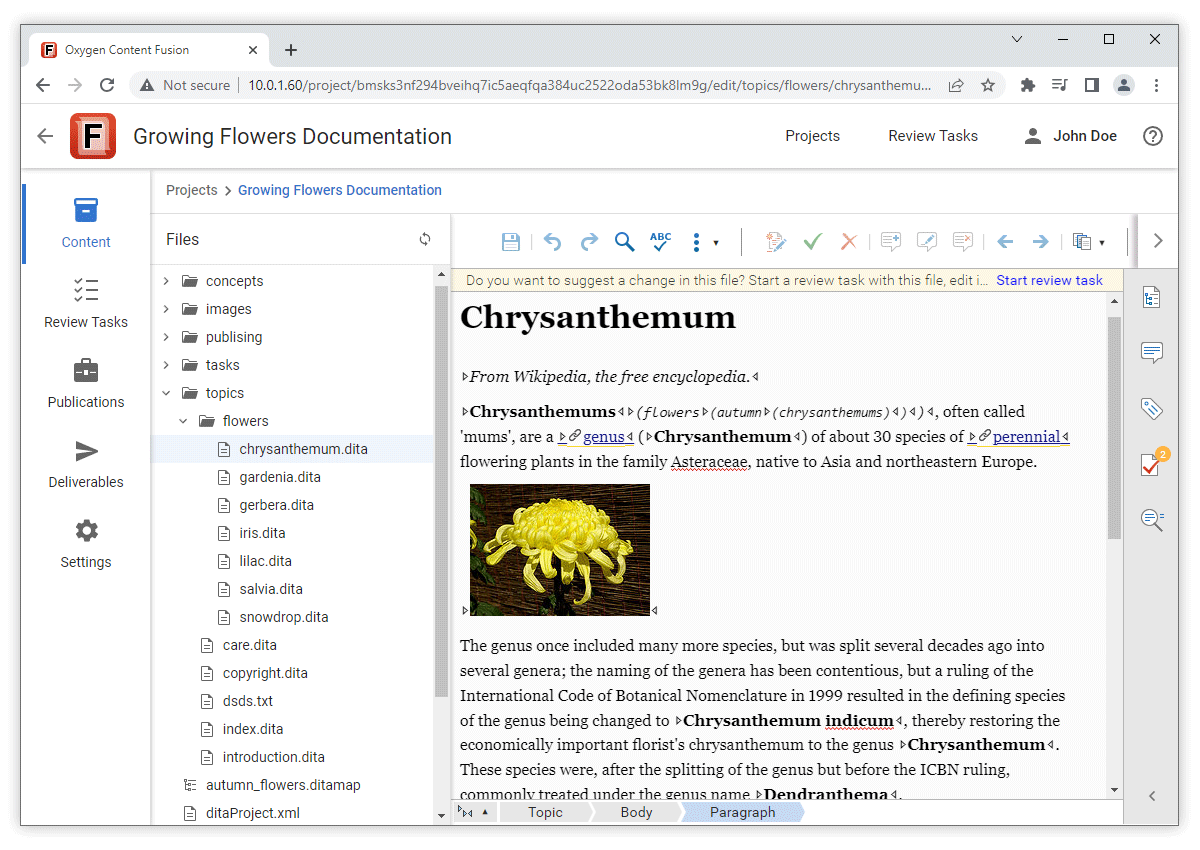Click the chrysanthemum flower image

pyautogui.click(x=560, y=549)
